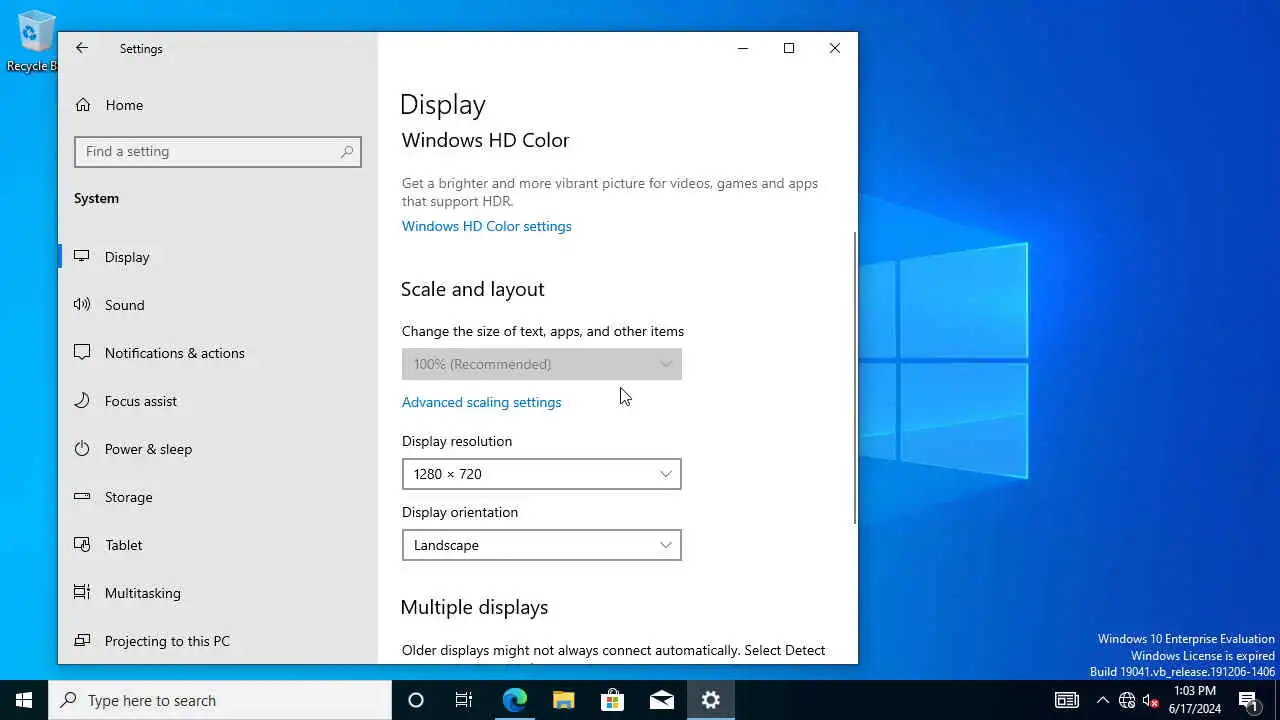This screenshot has height=720, width=1280.
Task: Open Microsoft Store from taskbar
Action: (x=612, y=700)
